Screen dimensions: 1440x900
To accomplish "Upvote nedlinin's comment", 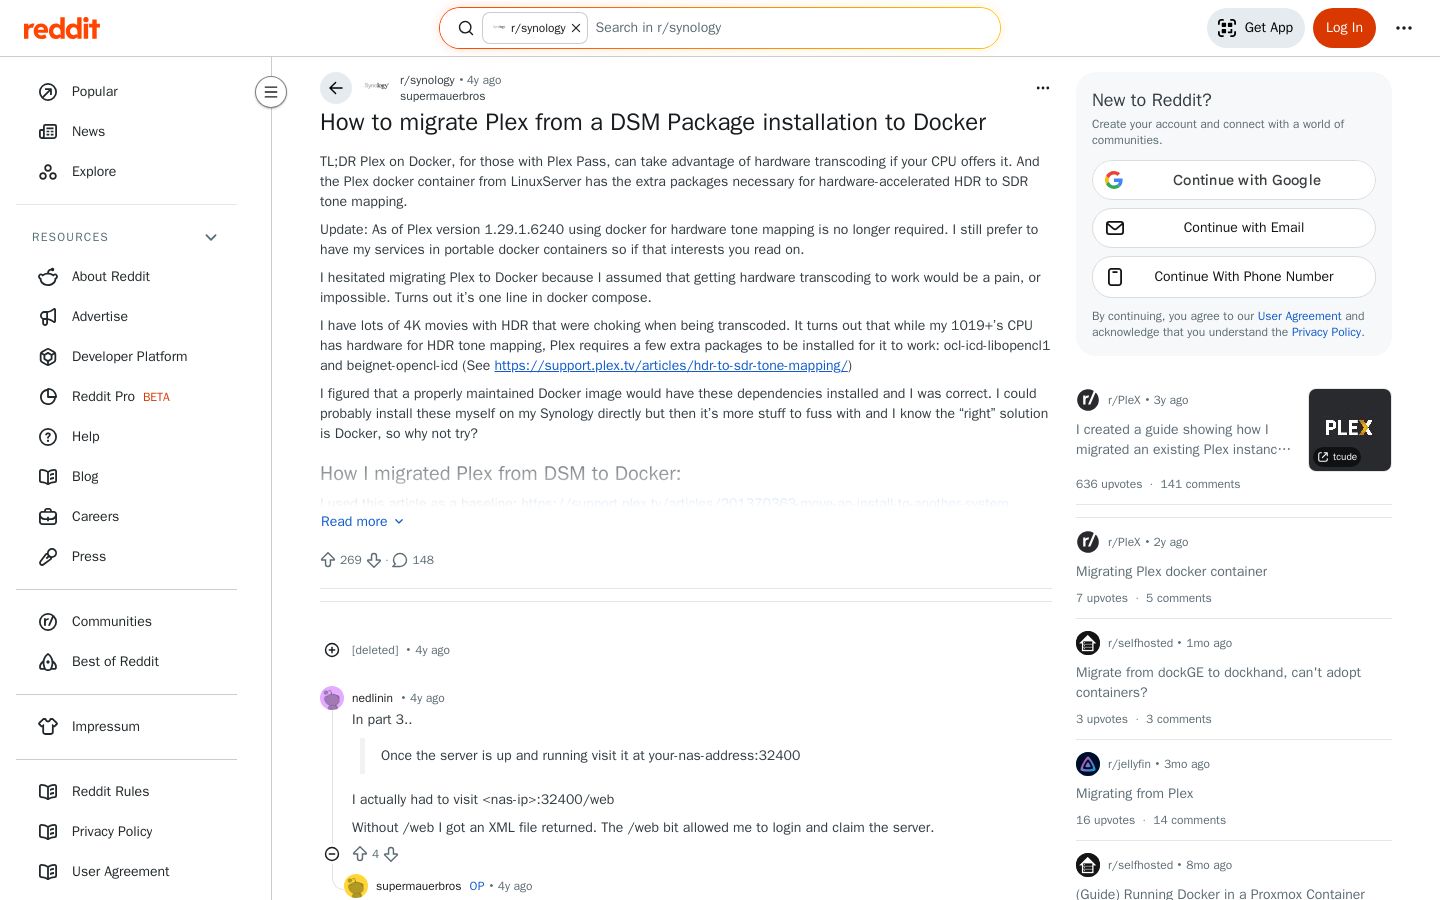I will tap(360, 854).
